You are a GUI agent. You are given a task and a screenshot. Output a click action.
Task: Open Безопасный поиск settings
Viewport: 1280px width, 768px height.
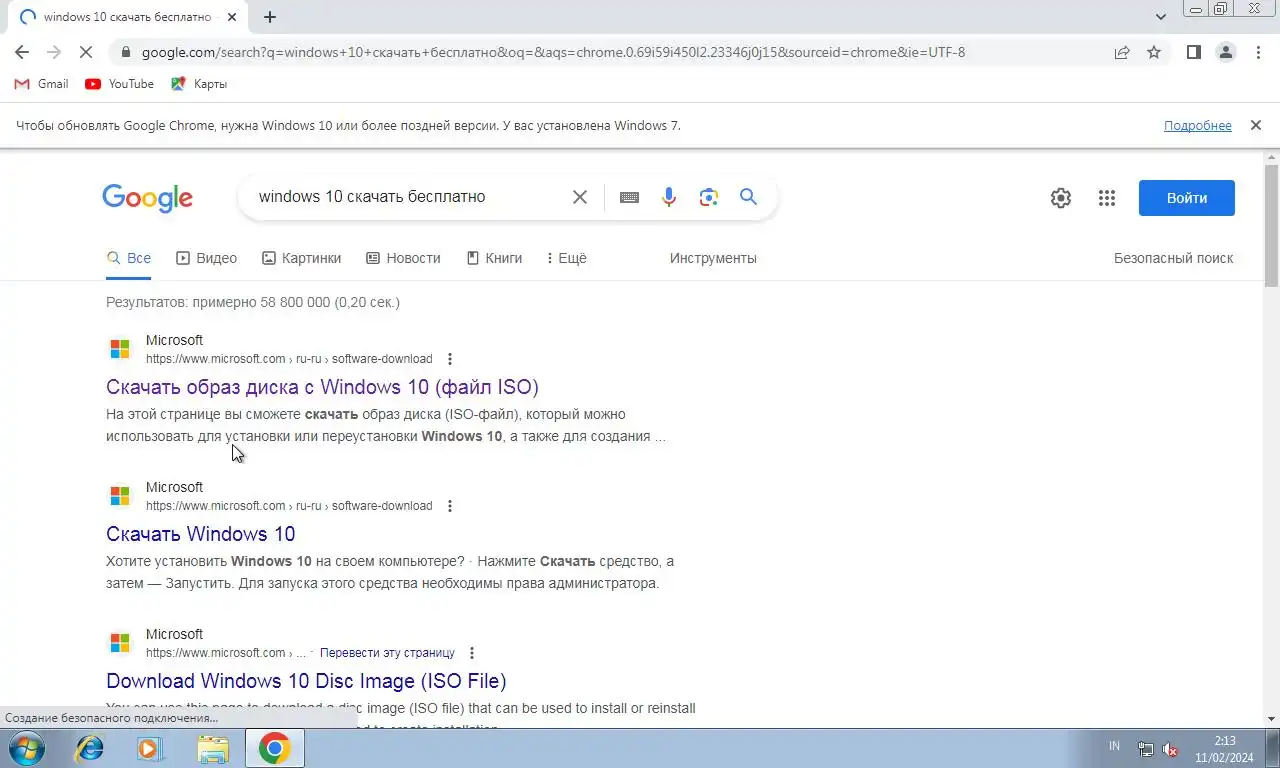click(1173, 258)
